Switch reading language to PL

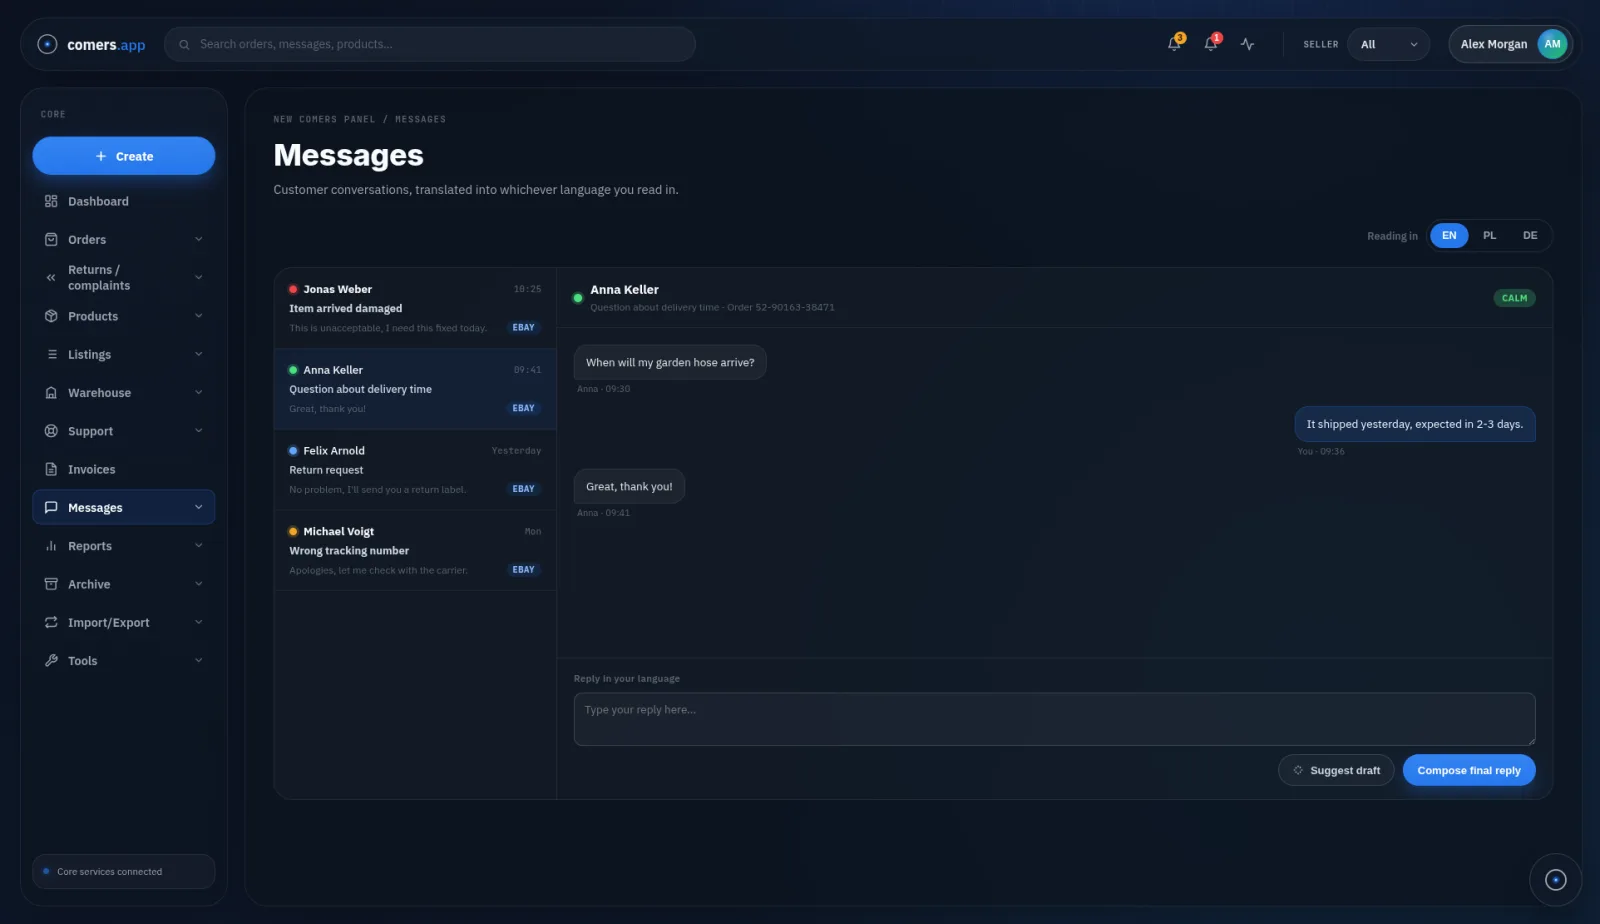coord(1489,236)
